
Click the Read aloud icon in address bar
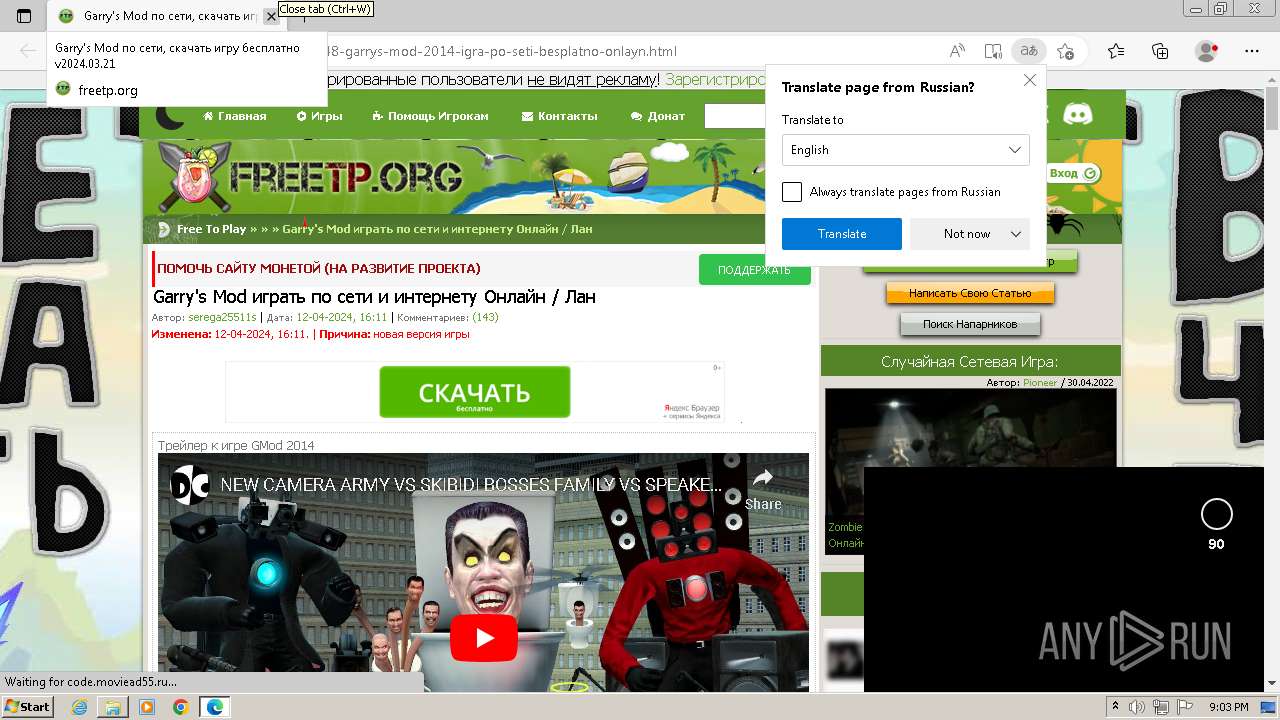pos(957,51)
